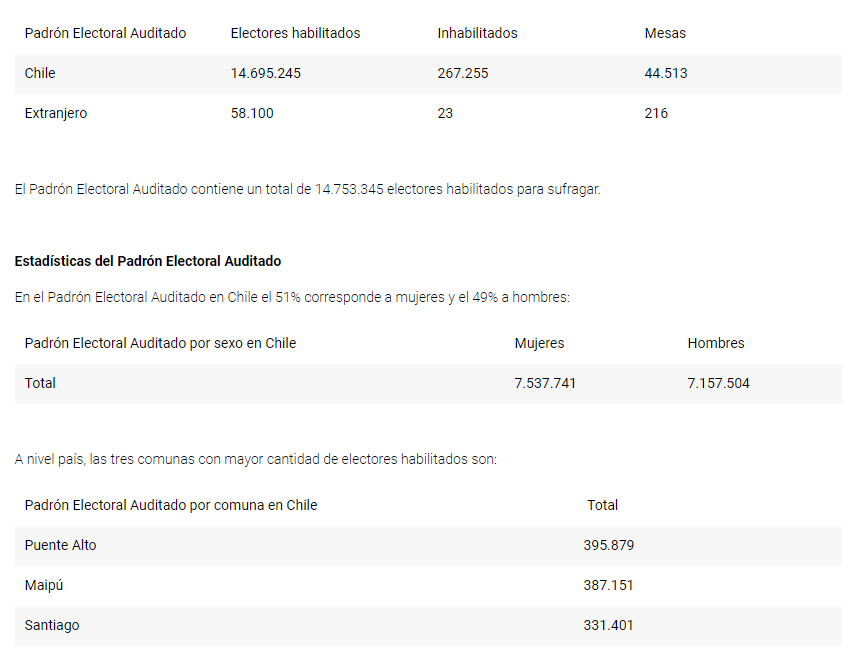The width and height of the screenshot is (857, 672).
Task: Click the 44.513 mesas cell
Action: click(x=666, y=73)
